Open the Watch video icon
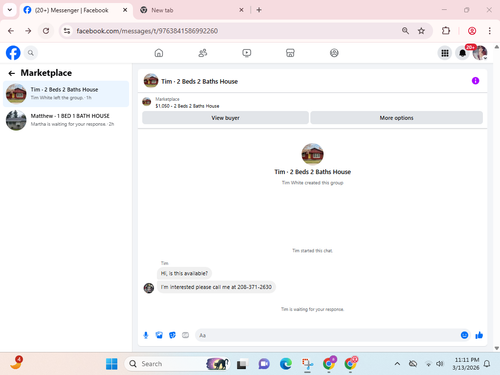Screen dimensions: 500x375 click(x=247, y=53)
